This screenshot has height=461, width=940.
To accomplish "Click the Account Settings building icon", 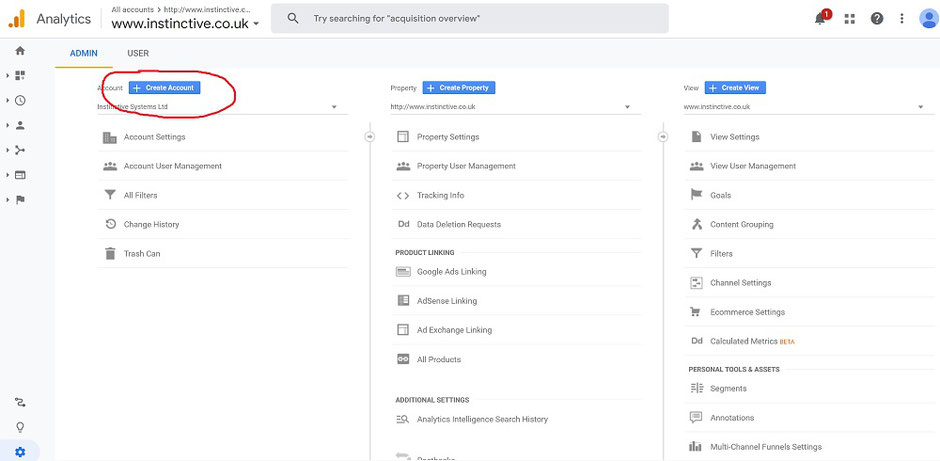I will 110,137.
